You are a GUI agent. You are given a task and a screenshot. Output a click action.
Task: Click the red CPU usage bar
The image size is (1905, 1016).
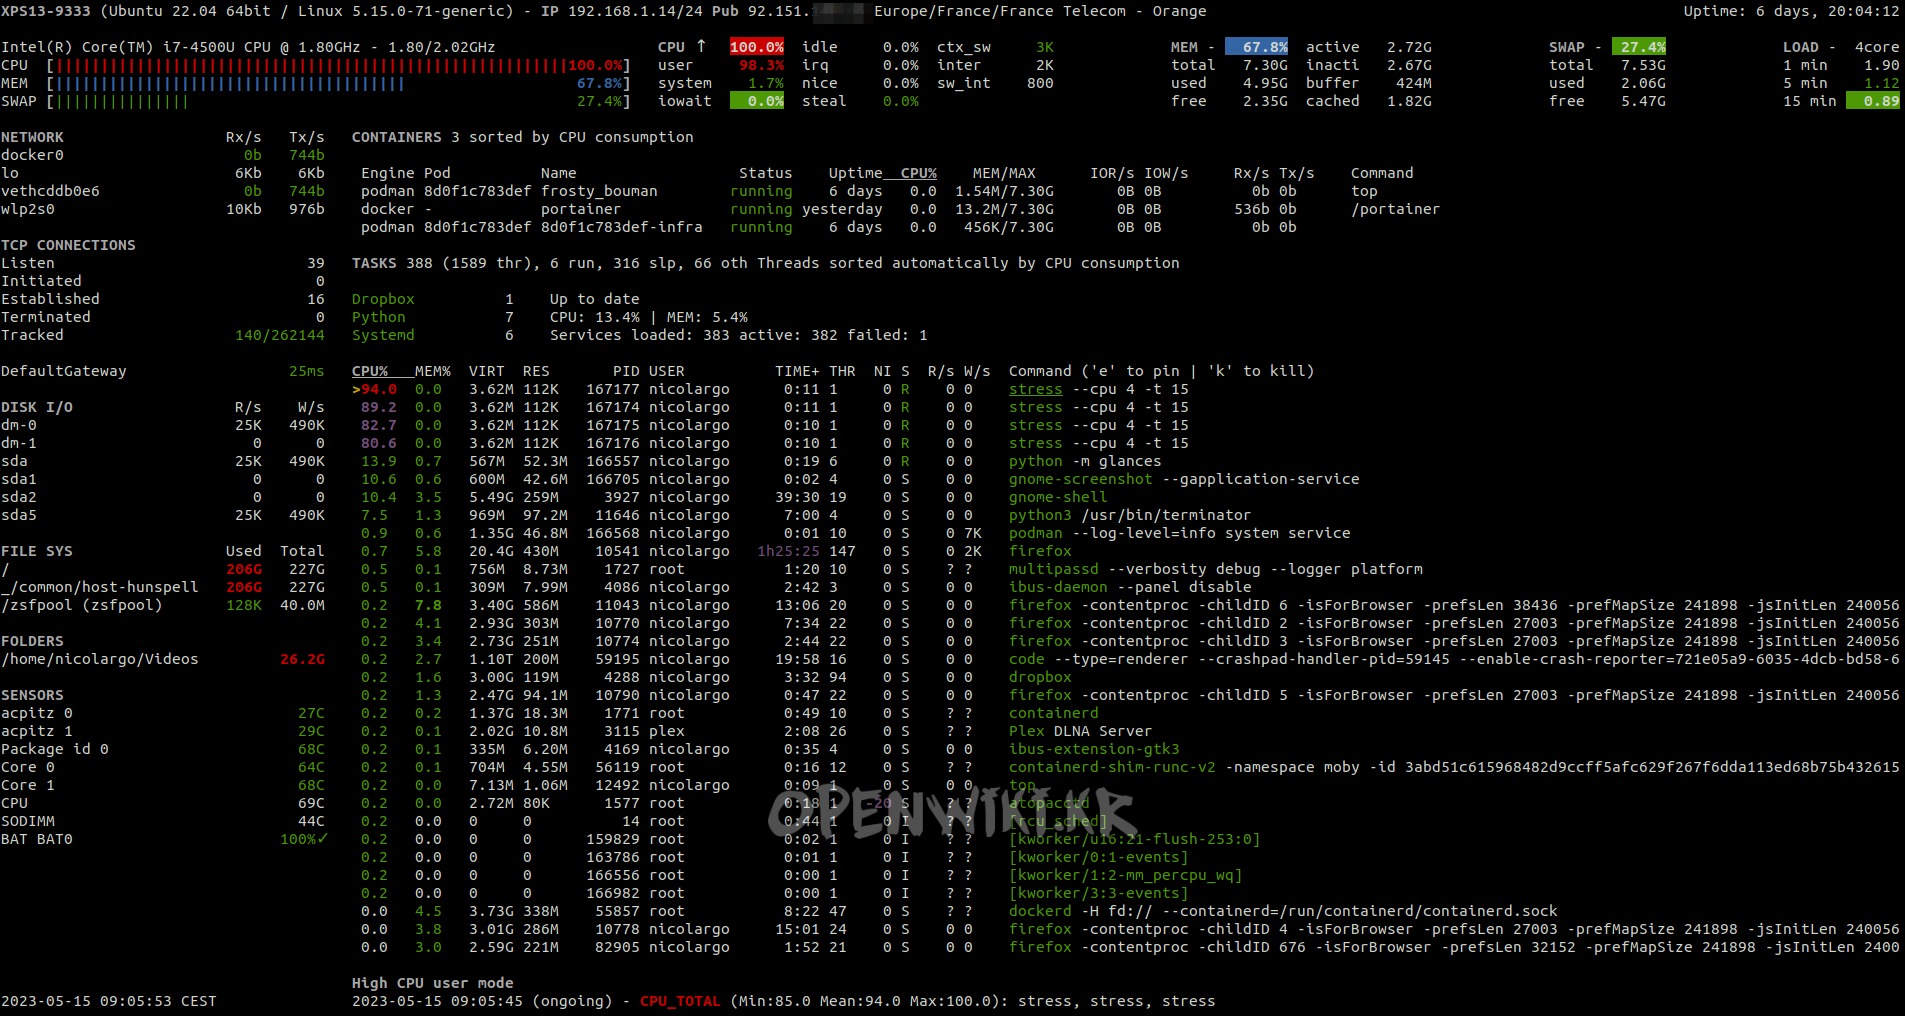310,66
